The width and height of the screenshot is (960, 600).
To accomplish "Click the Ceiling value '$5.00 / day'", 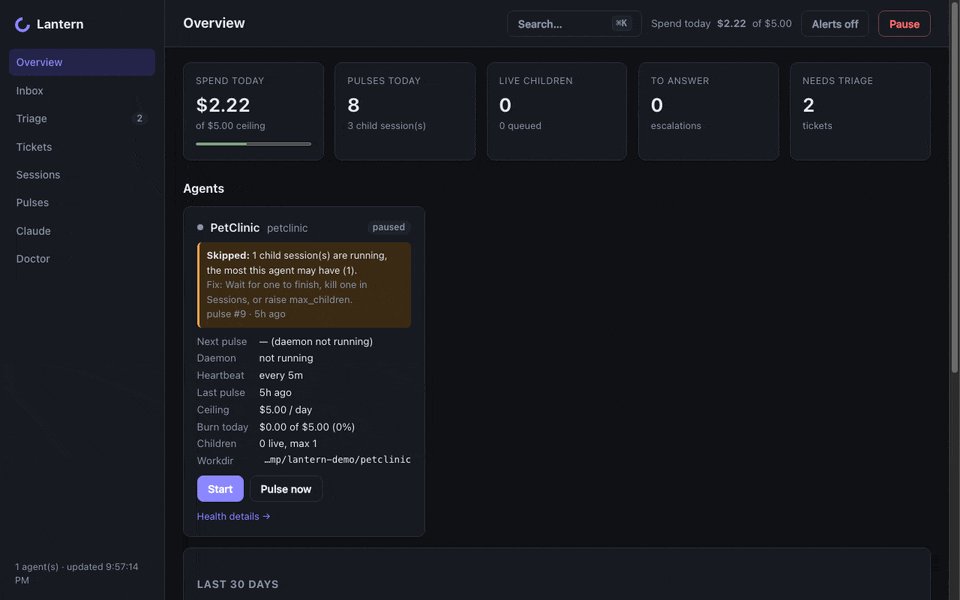I will (286, 410).
